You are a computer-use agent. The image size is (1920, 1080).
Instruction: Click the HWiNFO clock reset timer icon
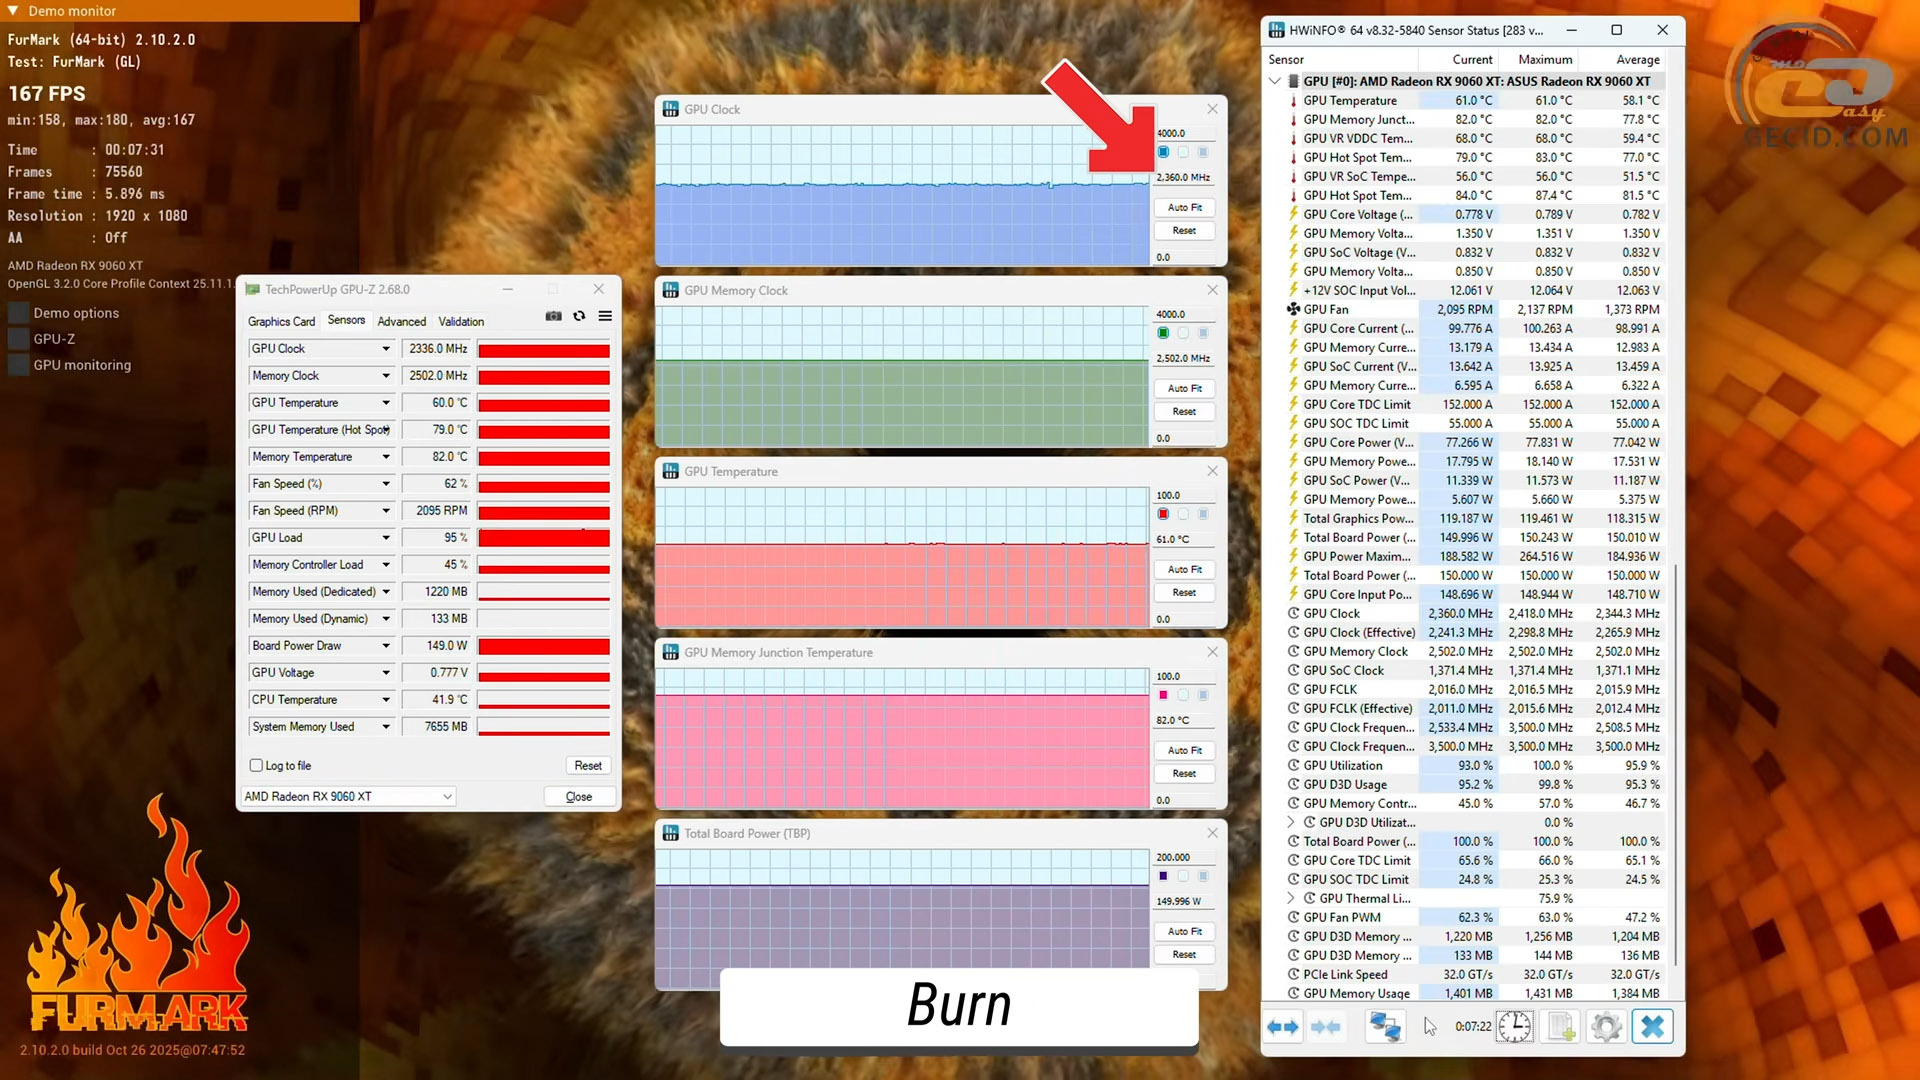(1514, 1027)
